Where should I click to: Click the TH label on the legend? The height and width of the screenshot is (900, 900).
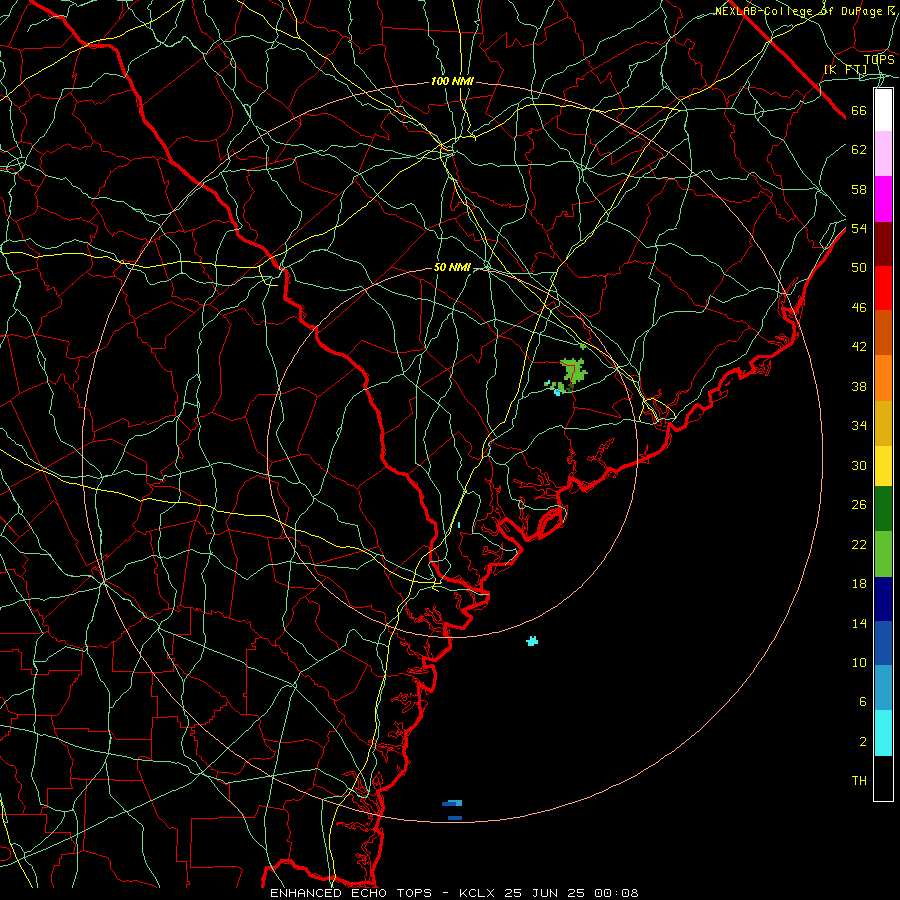click(x=859, y=781)
